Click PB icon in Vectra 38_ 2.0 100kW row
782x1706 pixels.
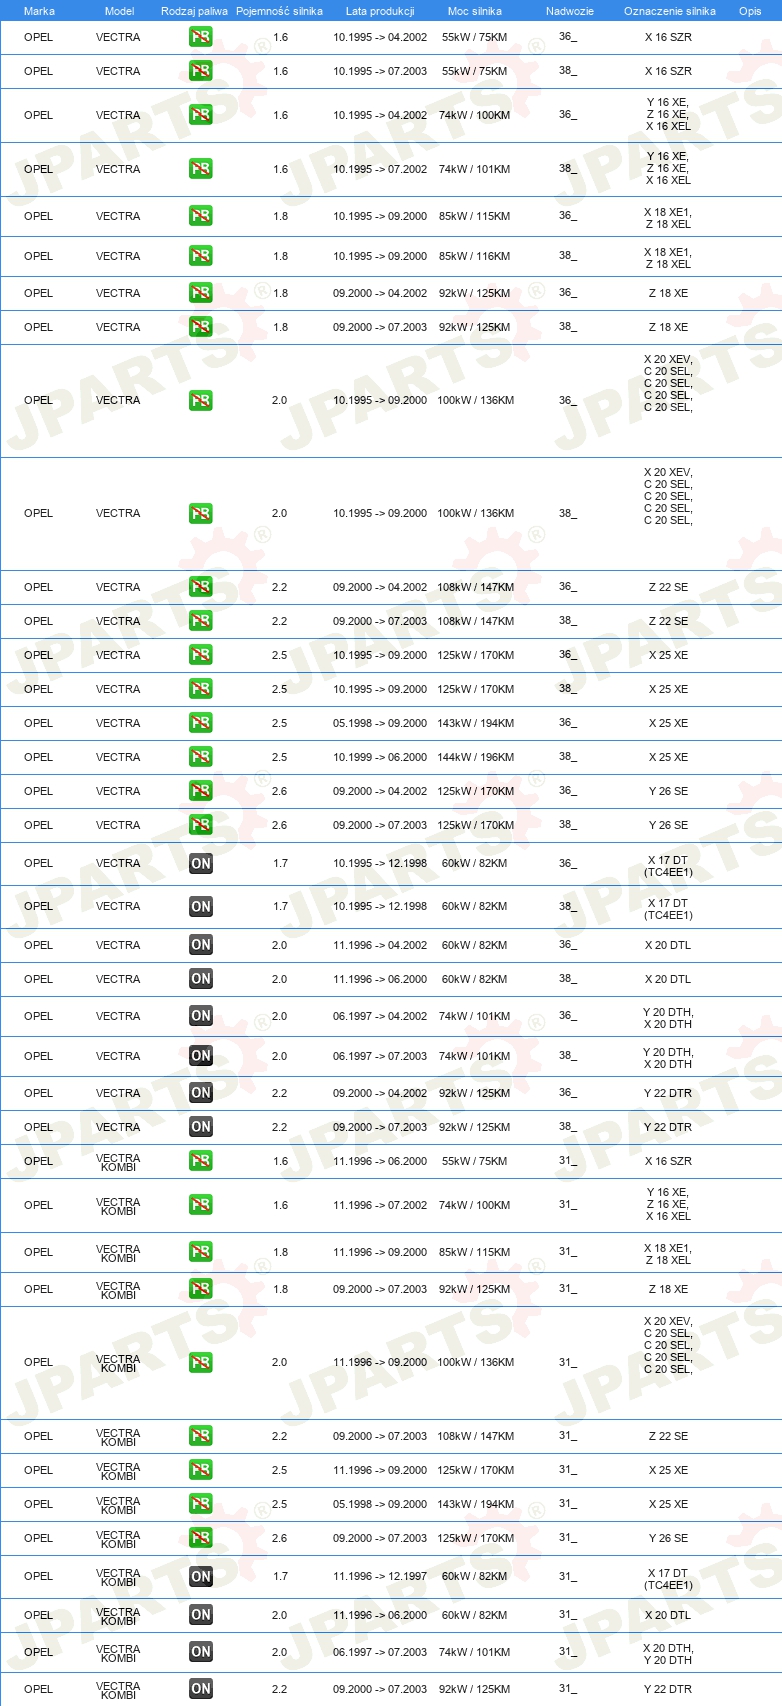click(201, 513)
